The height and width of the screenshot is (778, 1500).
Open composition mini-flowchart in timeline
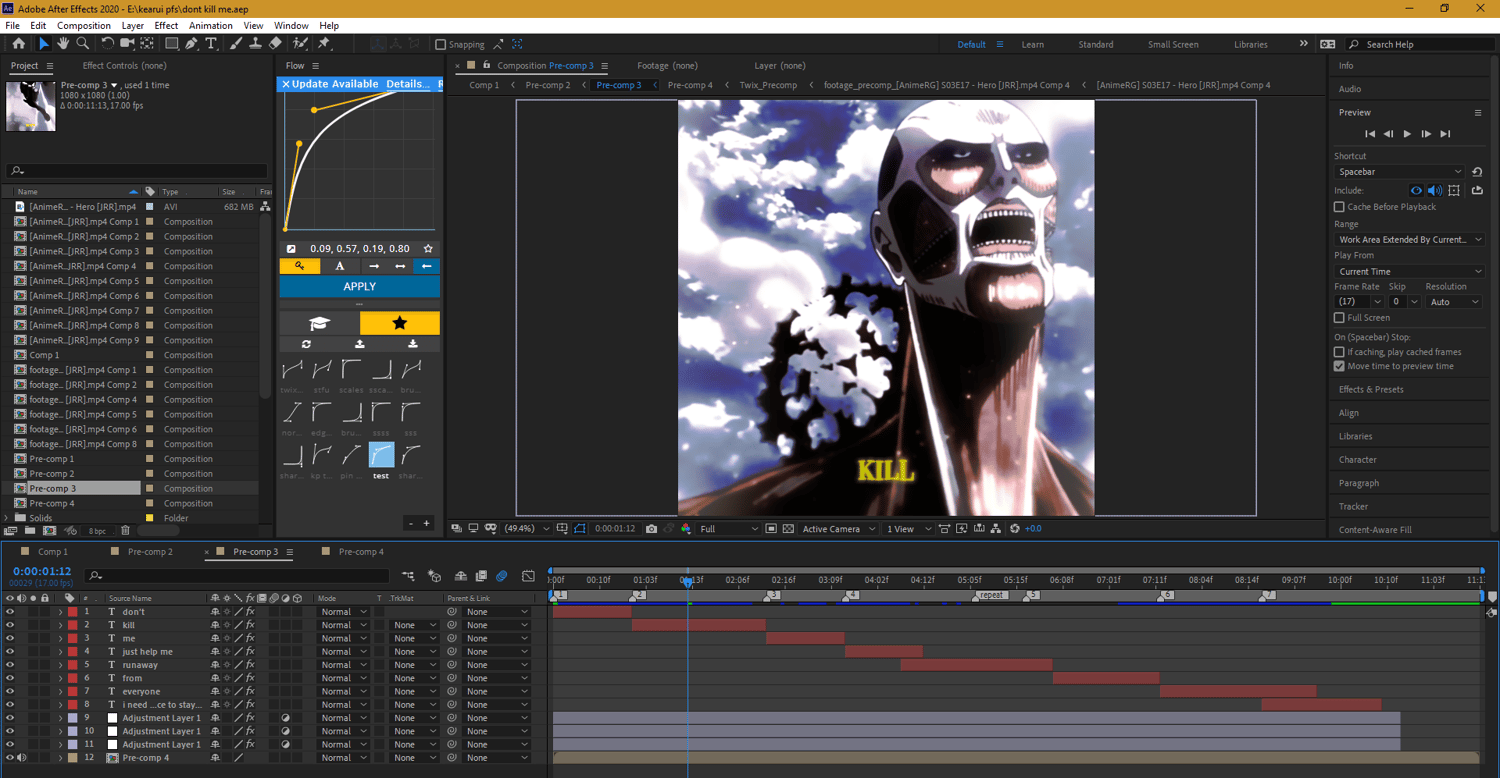click(408, 576)
